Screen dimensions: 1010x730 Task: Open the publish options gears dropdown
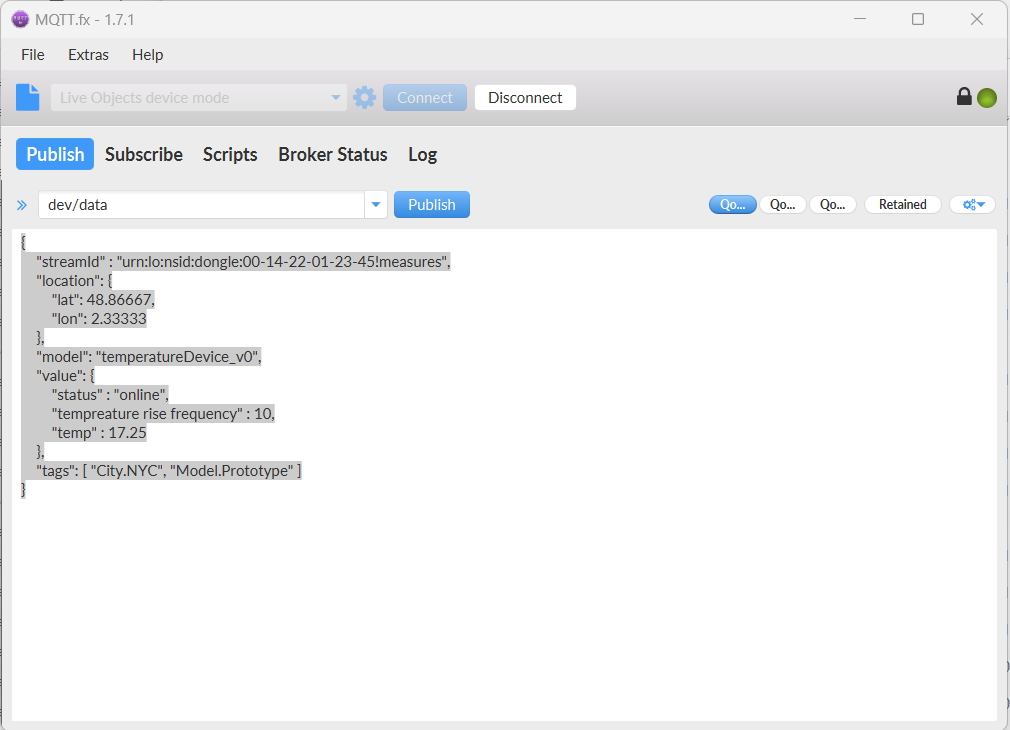[973, 204]
